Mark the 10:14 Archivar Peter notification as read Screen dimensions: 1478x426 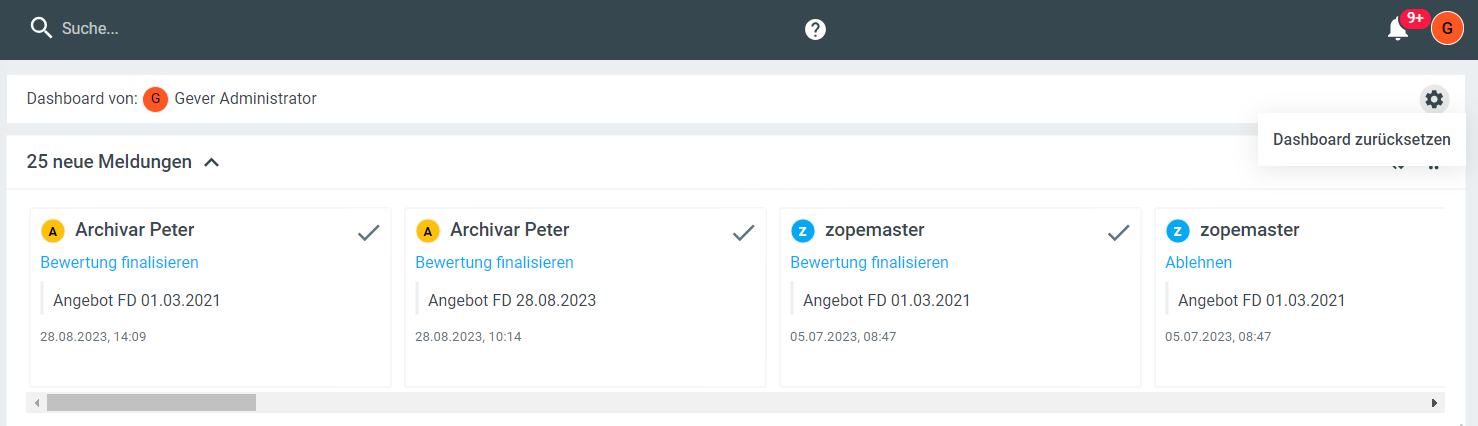pos(743,233)
